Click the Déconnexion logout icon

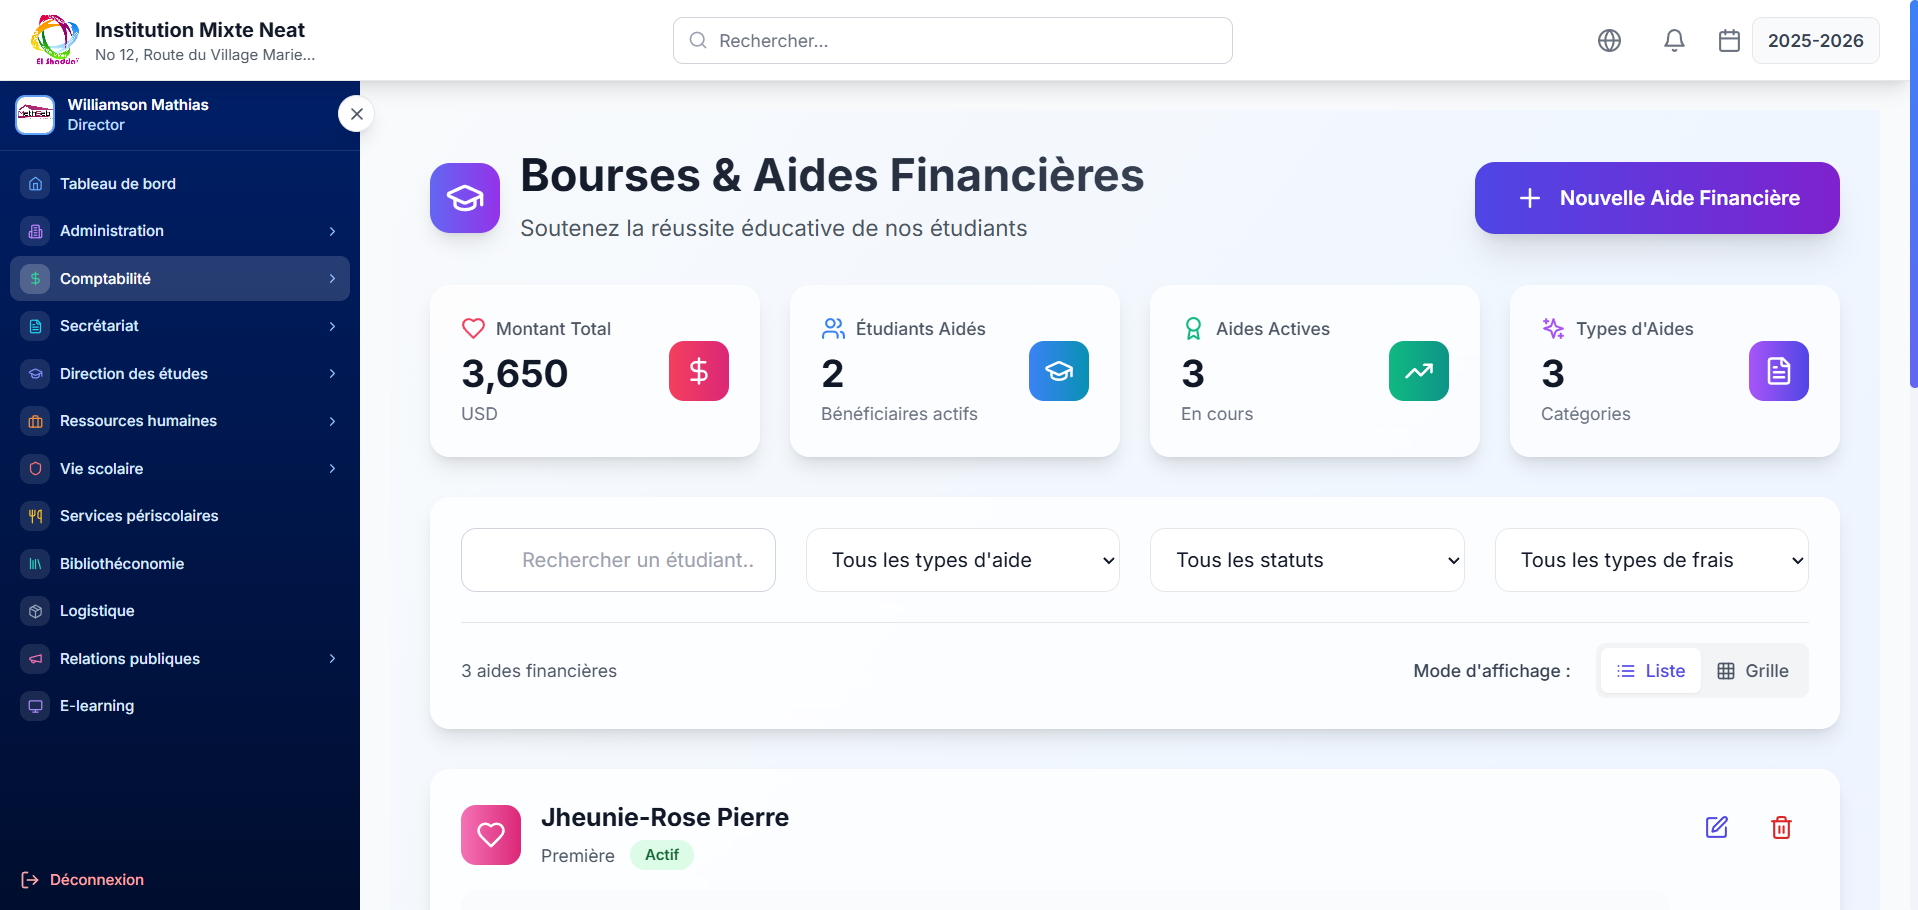click(30, 880)
